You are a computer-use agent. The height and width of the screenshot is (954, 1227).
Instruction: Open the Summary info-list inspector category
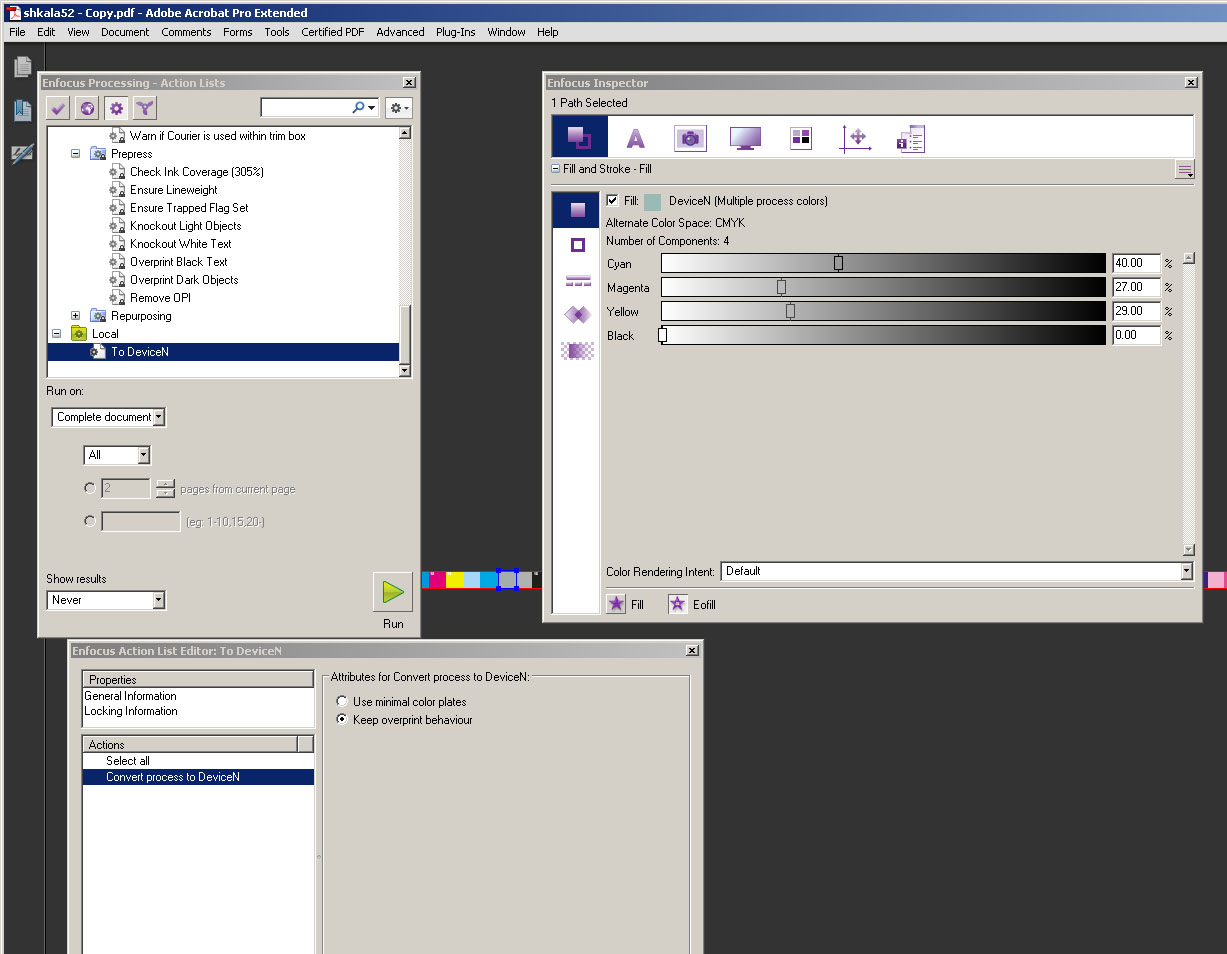click(x=911, y=139)
